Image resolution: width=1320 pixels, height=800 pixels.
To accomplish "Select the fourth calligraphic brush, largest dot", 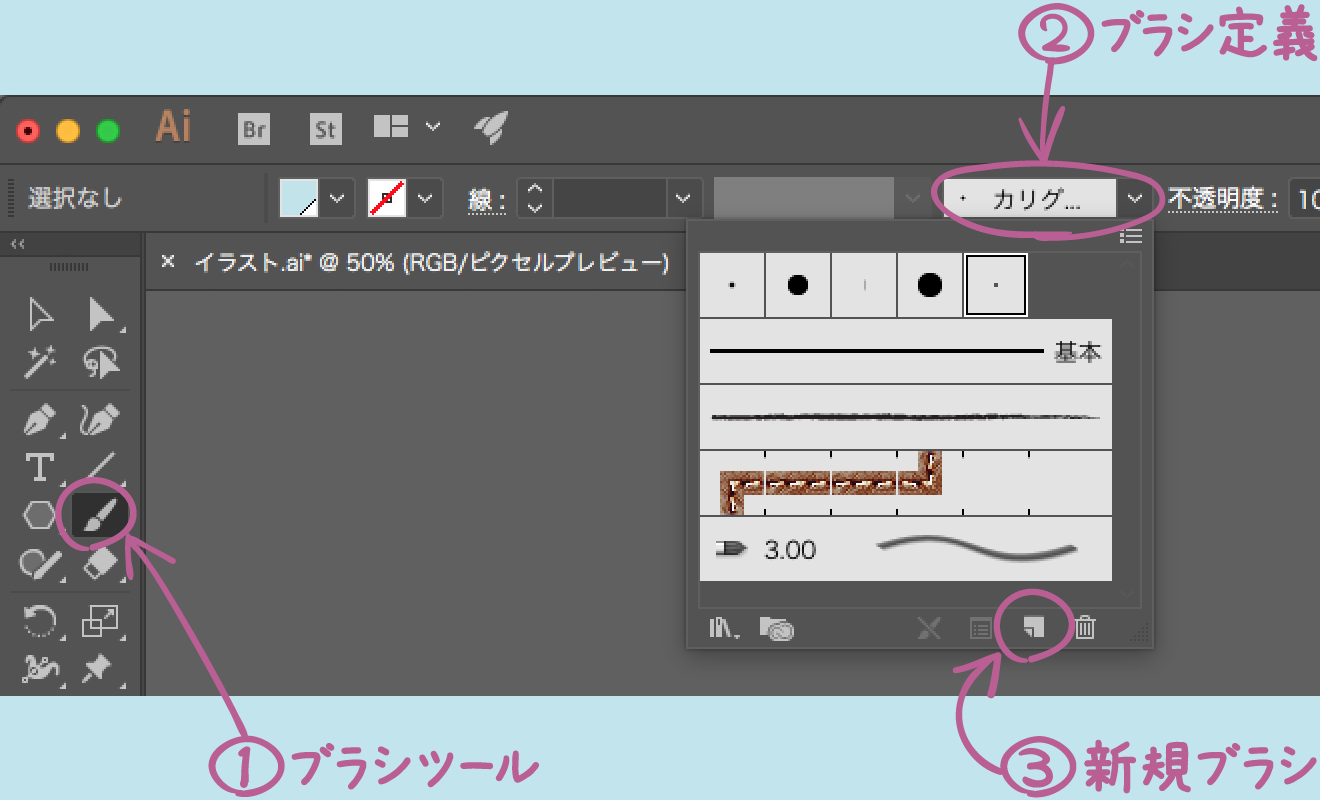I will tap(930, 285).
